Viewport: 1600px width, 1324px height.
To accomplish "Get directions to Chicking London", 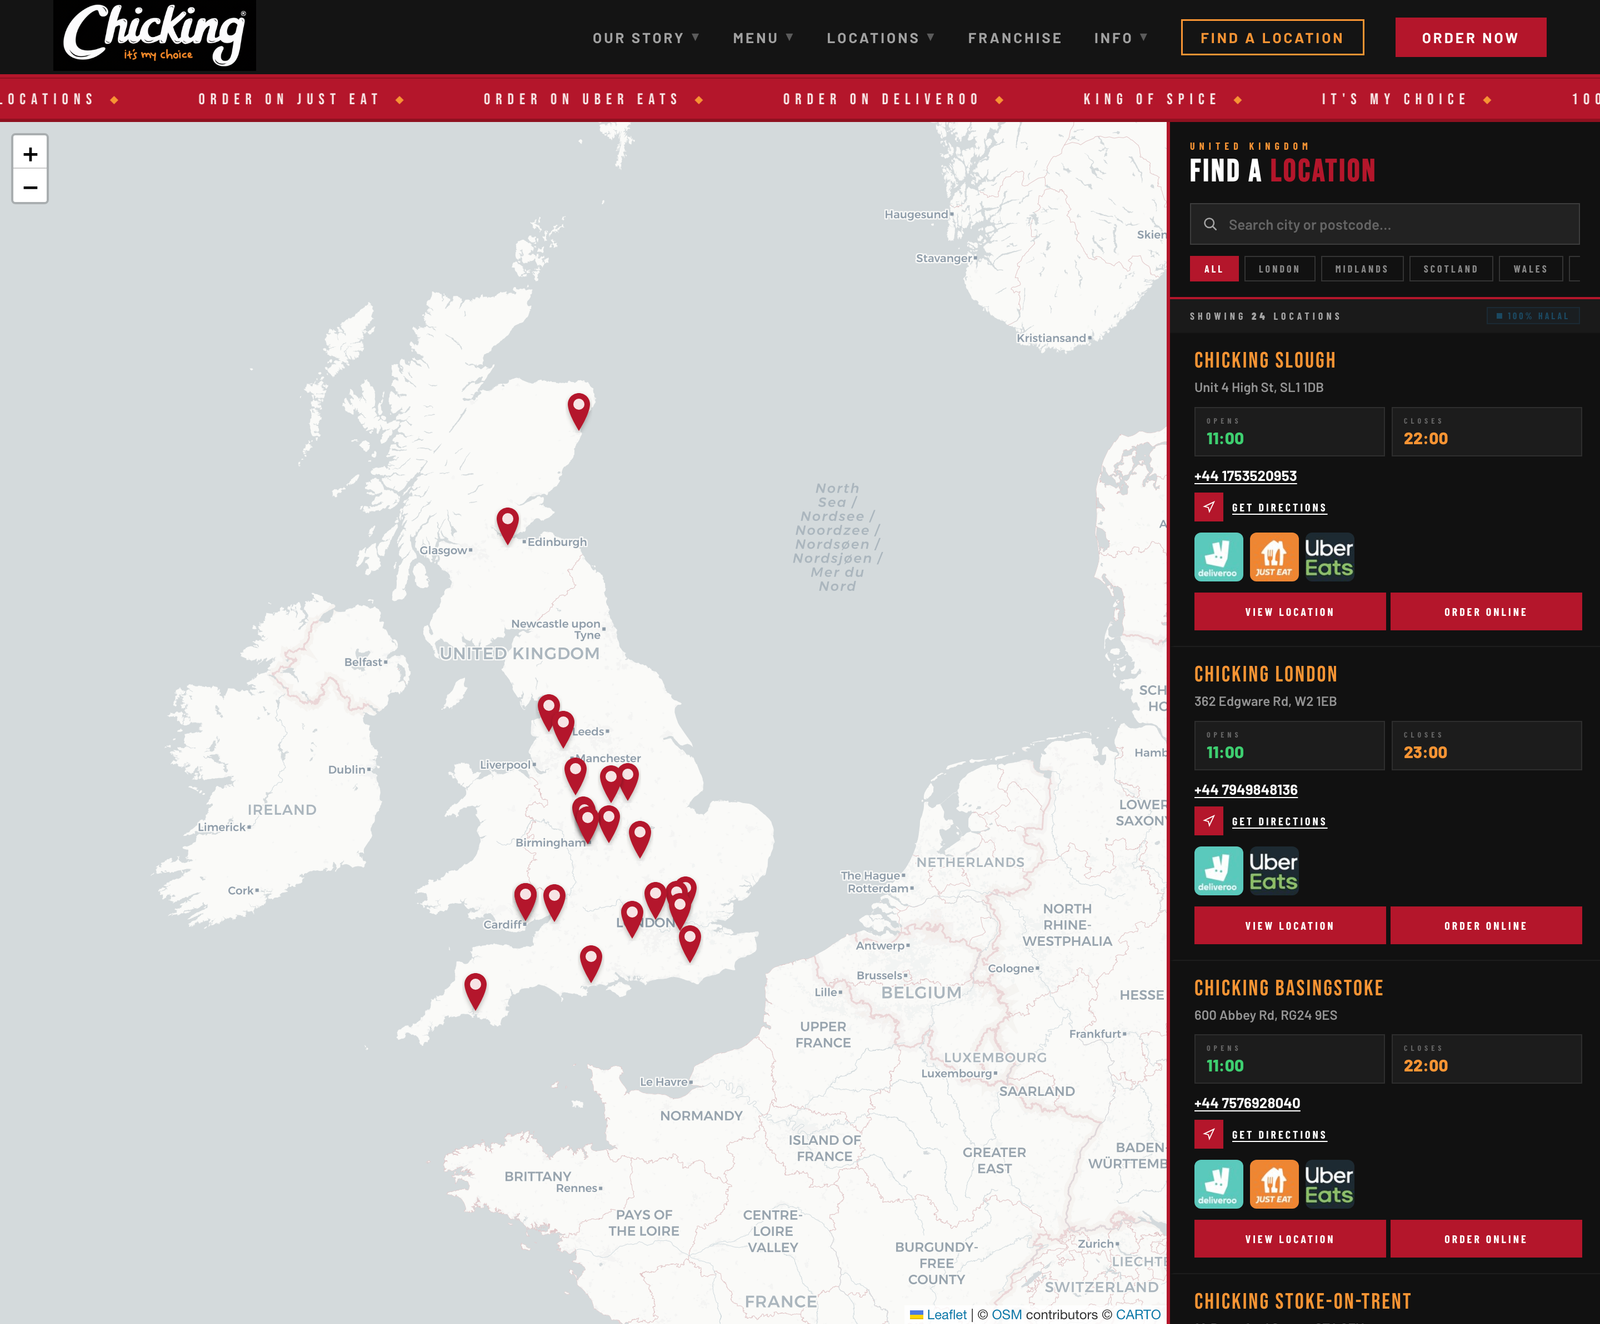I will [x=1279, y=822].
